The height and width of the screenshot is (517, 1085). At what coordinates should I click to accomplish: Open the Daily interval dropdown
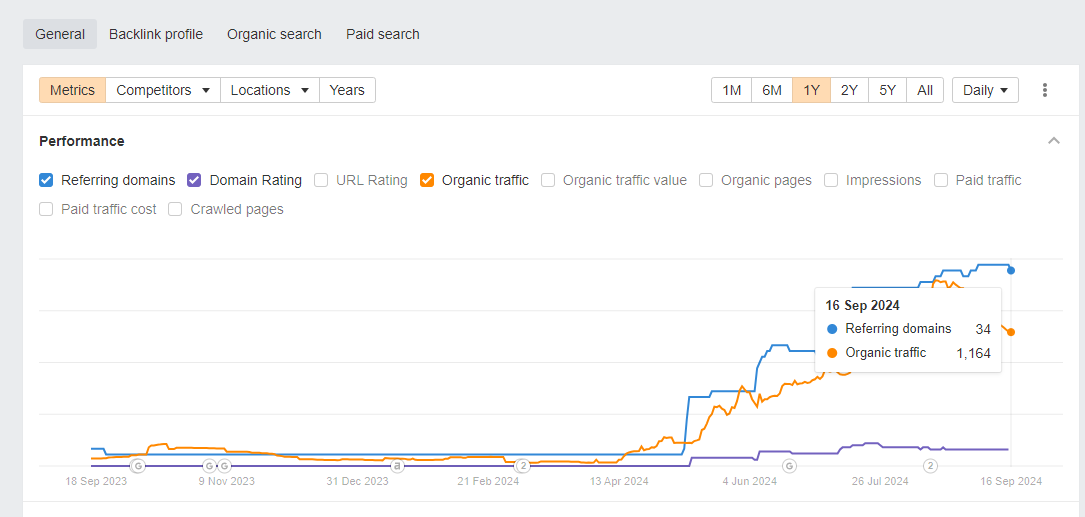coord(985,90)
